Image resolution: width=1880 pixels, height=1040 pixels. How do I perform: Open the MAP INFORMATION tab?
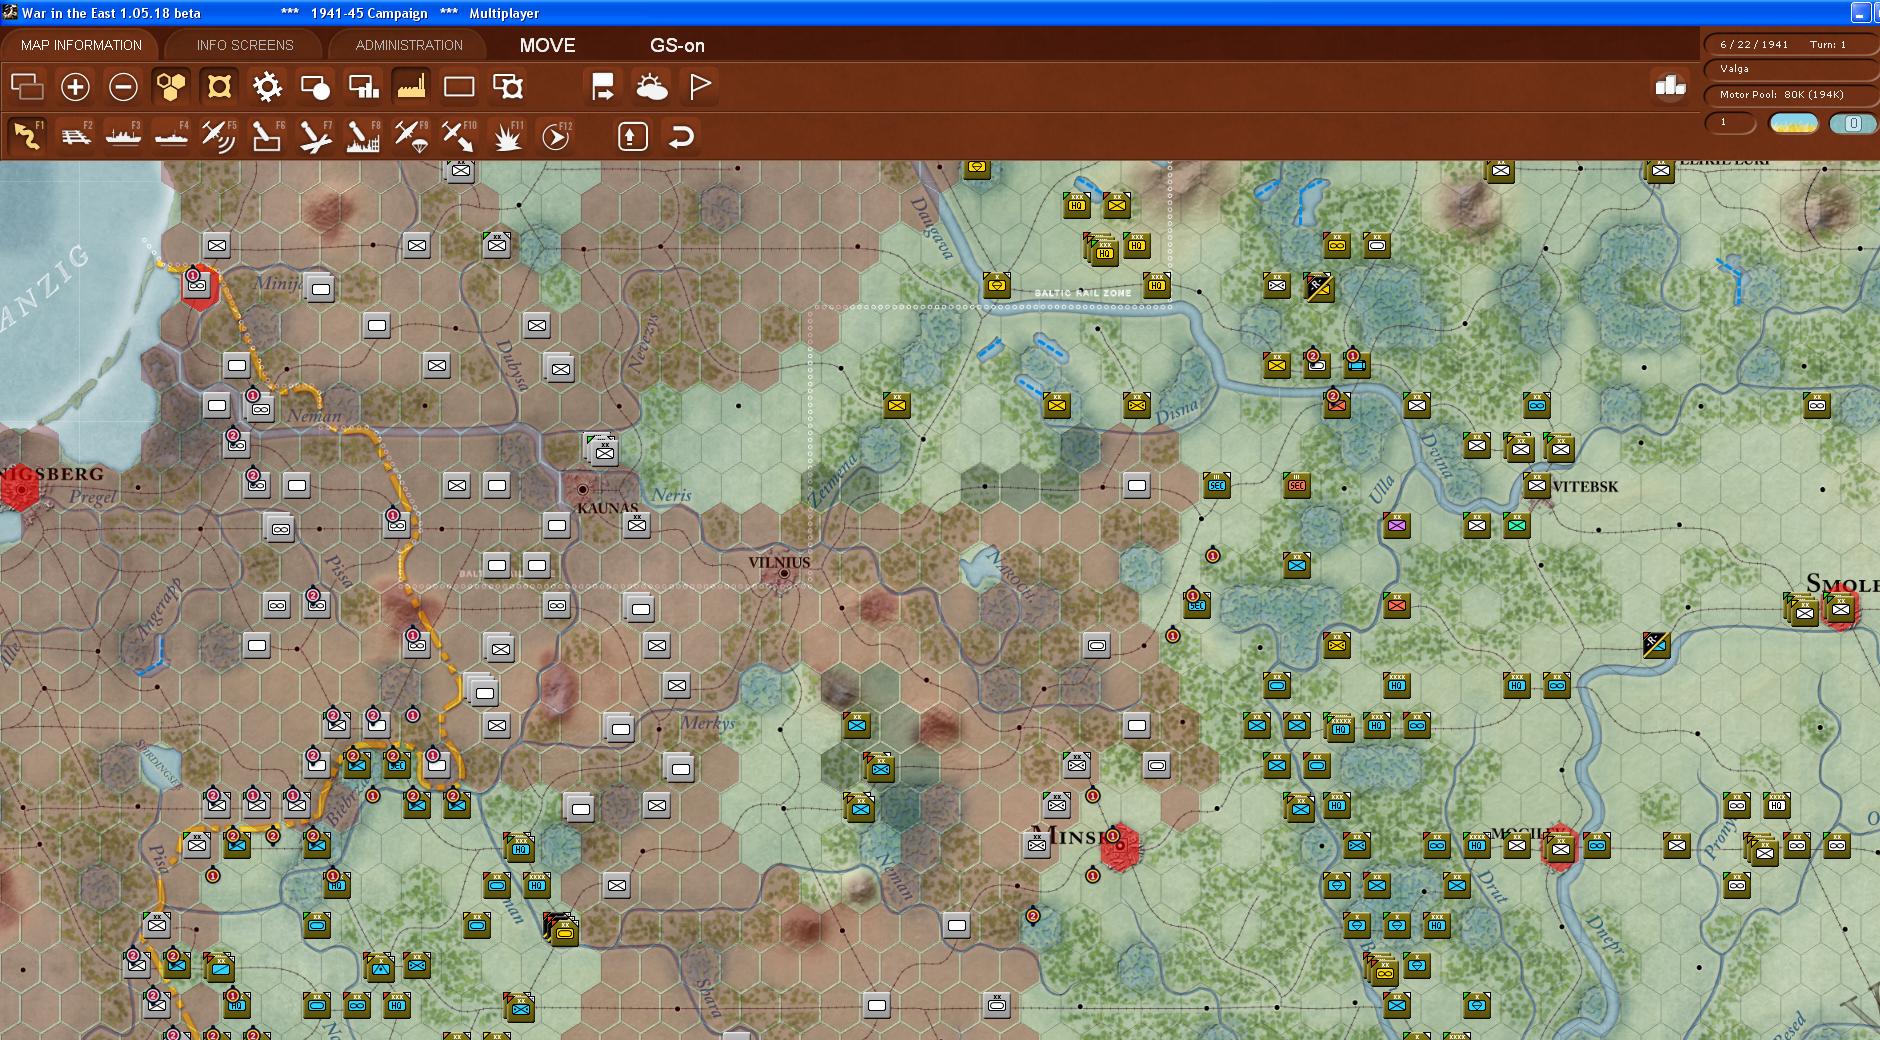[x=81, y=45]
